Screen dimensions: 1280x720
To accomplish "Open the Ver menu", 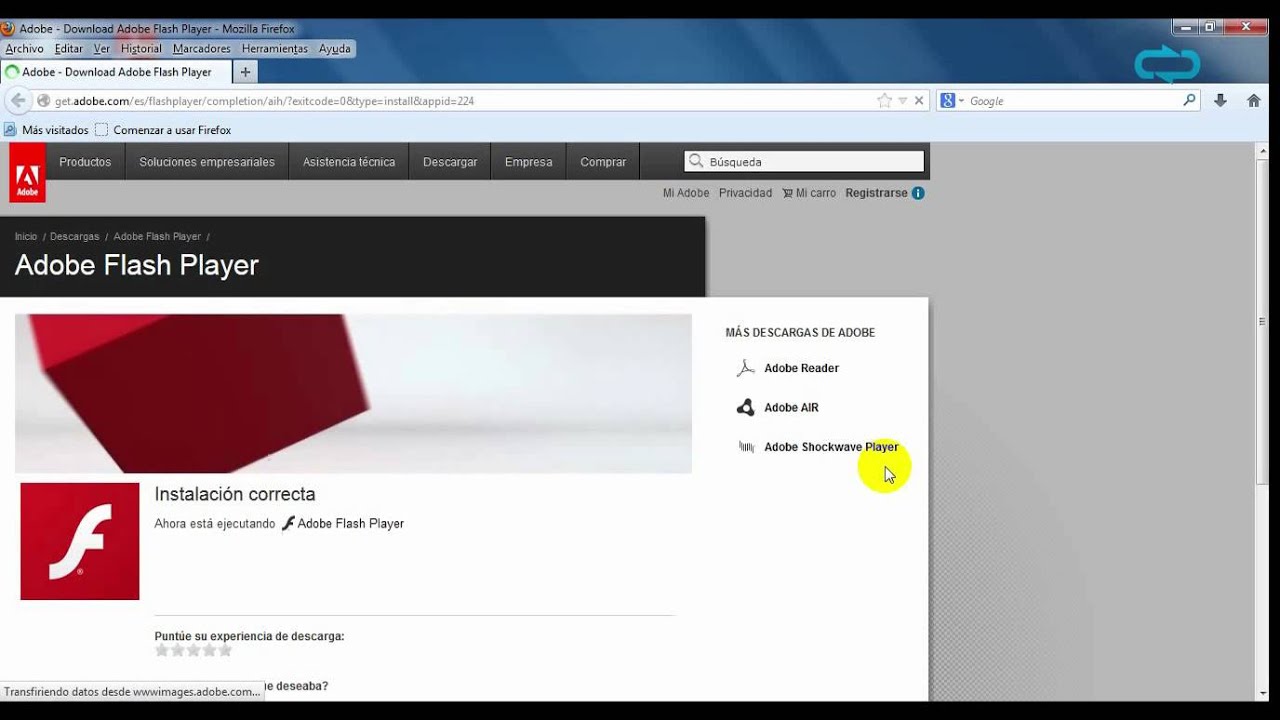I will coord(102,48).
